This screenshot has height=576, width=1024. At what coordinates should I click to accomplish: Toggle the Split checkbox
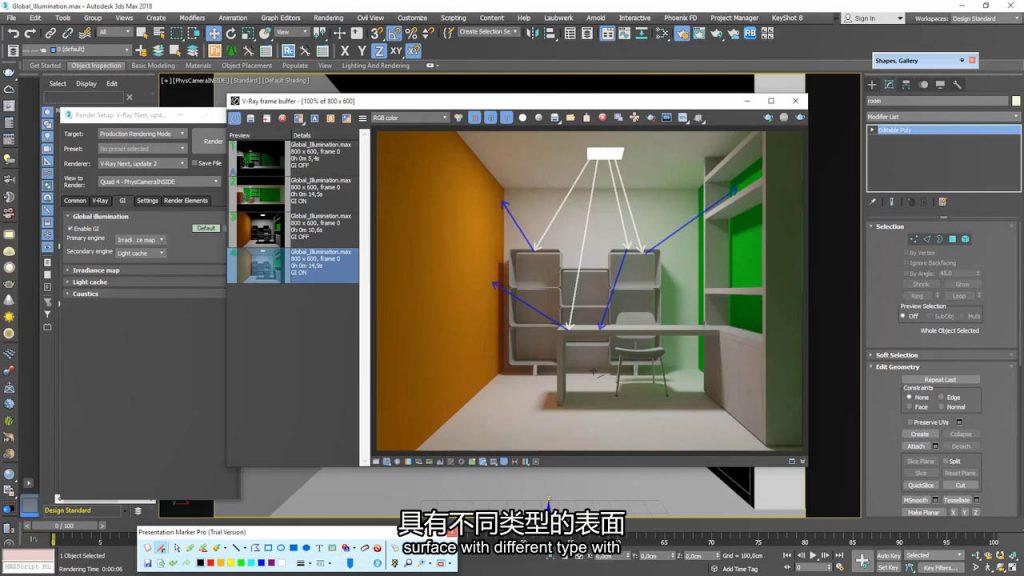tap(945, 461)
